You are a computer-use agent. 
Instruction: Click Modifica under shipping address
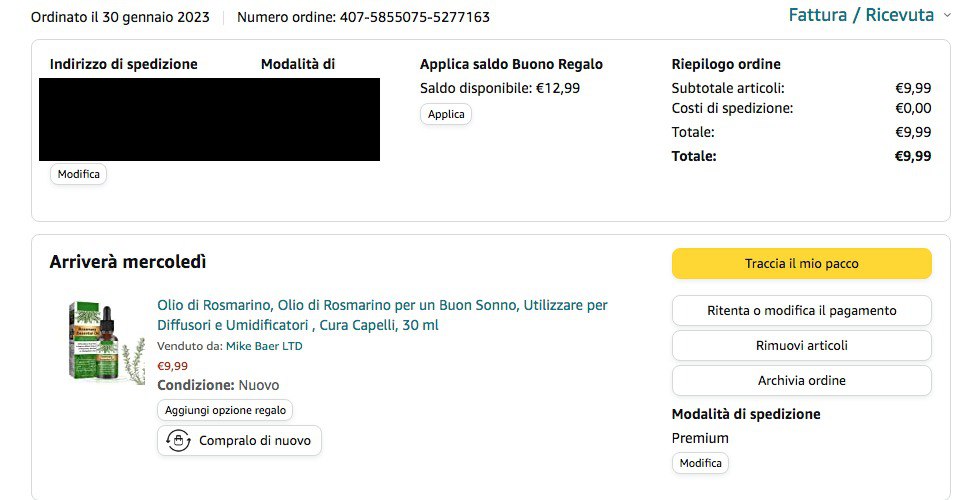point(79,174)
